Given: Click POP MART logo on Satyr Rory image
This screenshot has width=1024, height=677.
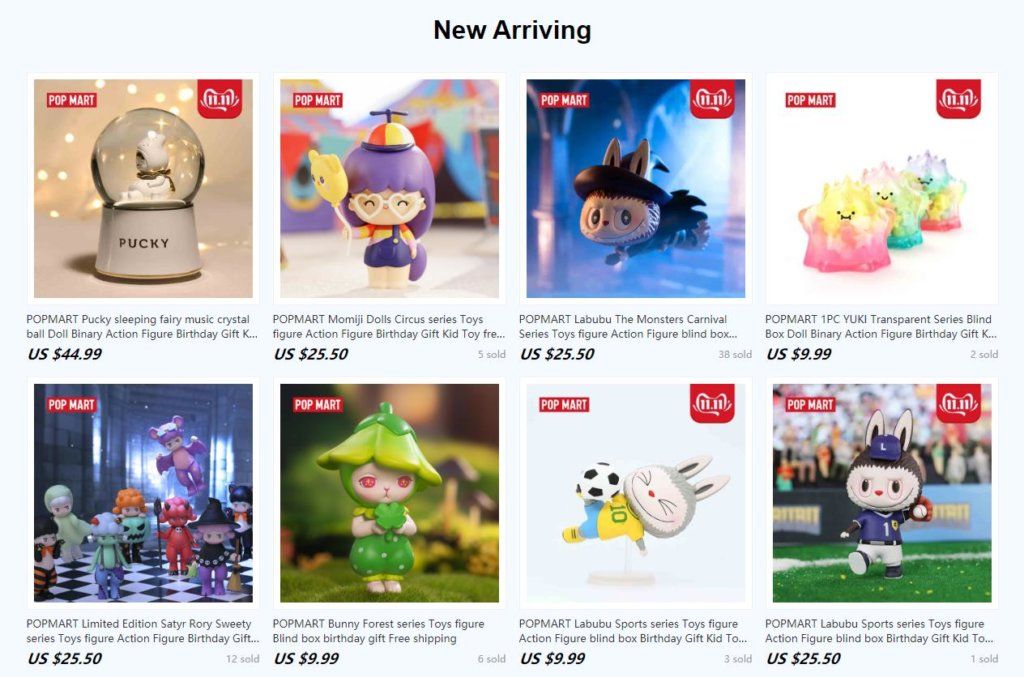Looking at the screenshot, I should tap(71, 405).
